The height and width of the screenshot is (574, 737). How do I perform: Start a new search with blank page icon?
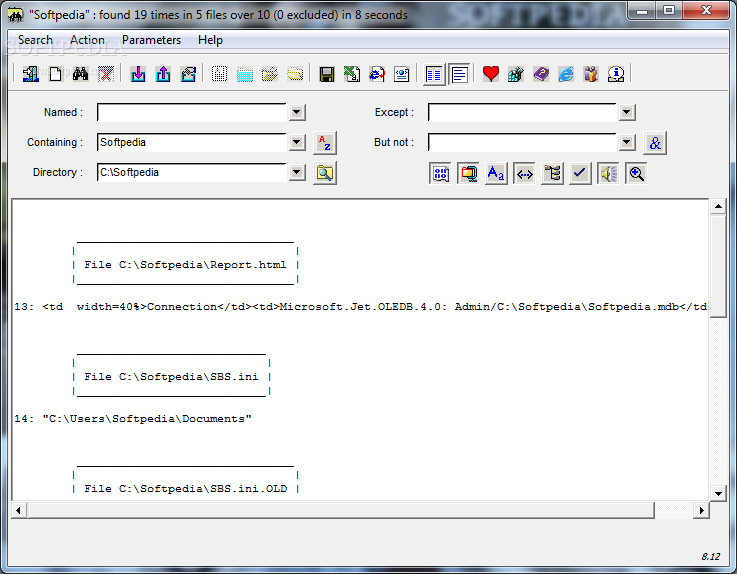tap(55, 74)
